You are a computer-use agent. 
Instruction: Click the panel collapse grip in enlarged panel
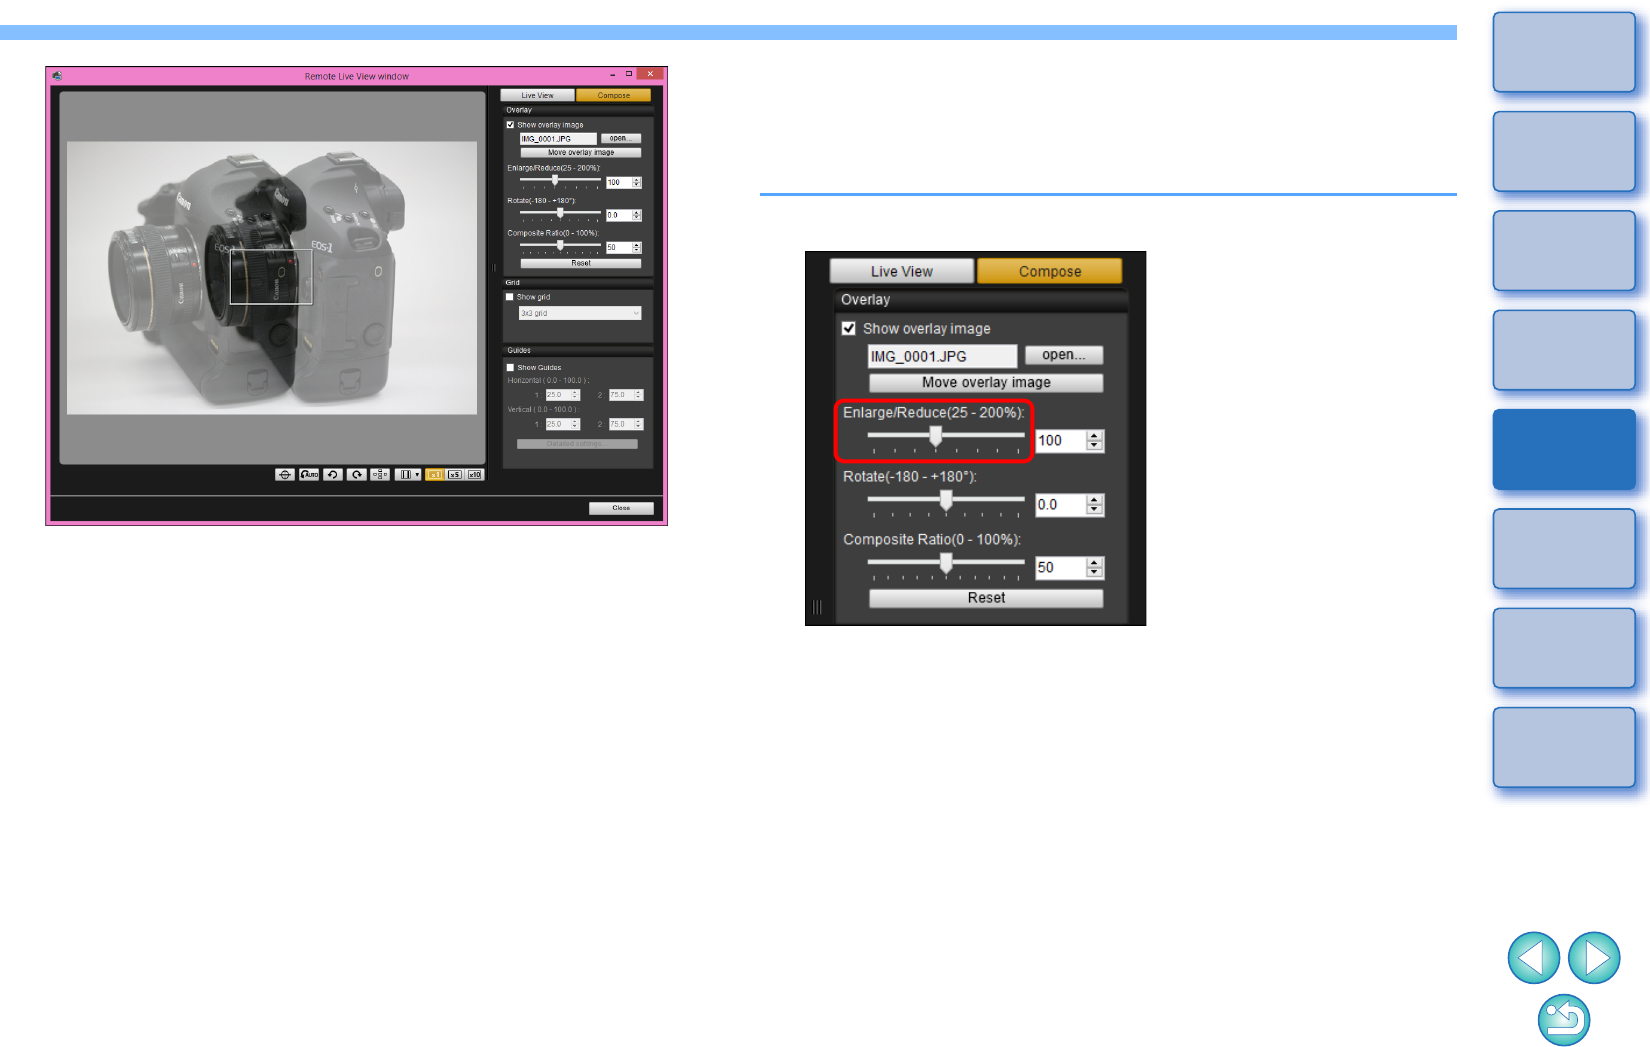[817, 607]
